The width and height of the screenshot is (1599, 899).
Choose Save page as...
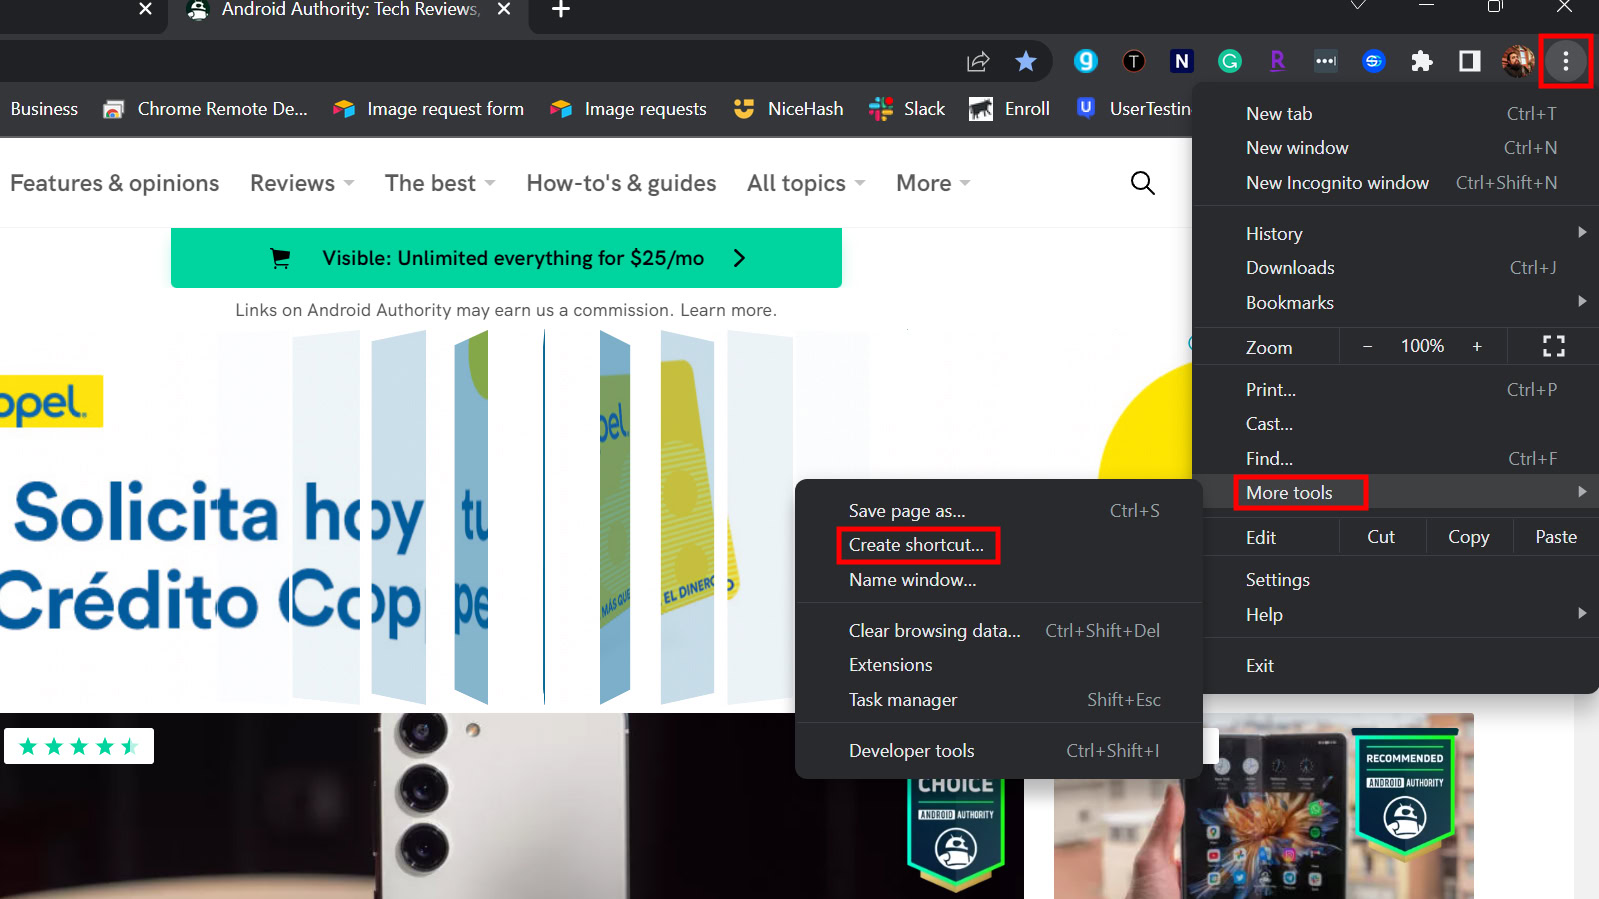click(x=999, y=511)
